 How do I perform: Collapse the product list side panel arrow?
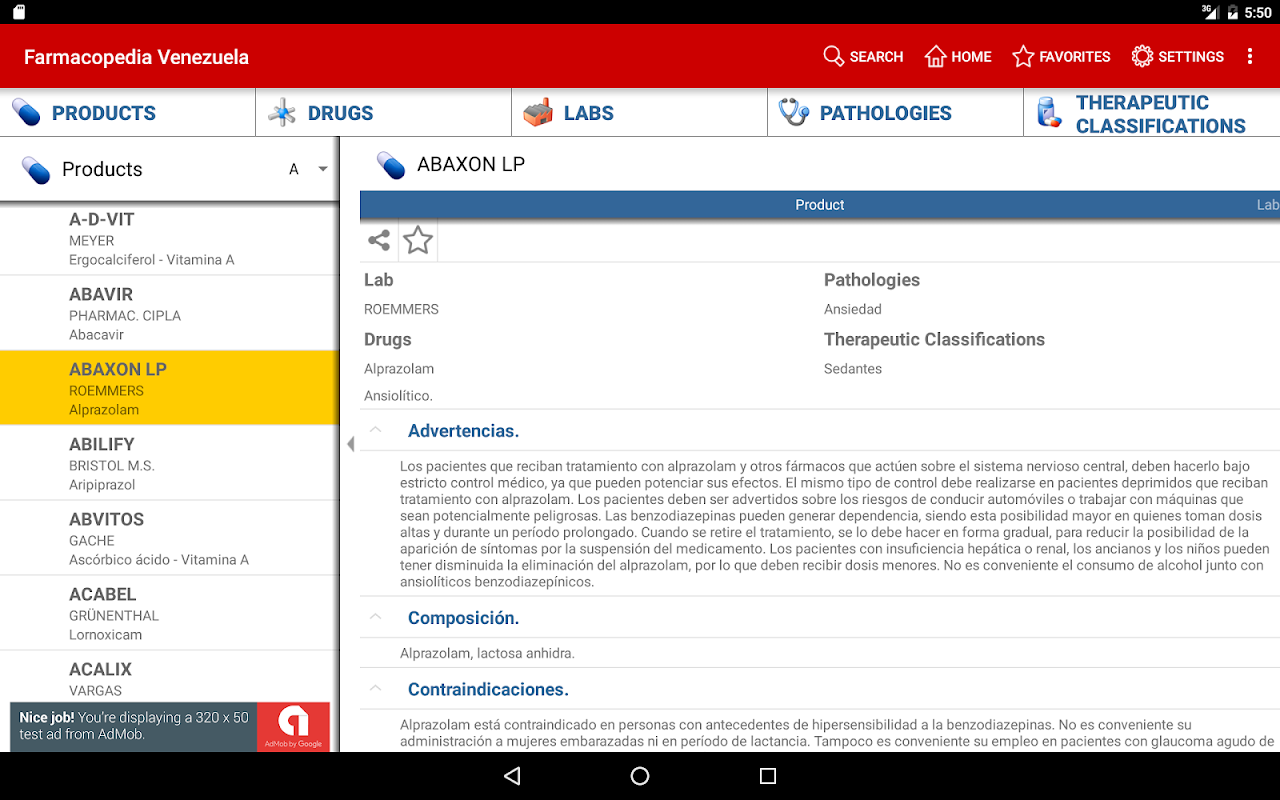tap(350, 444)
